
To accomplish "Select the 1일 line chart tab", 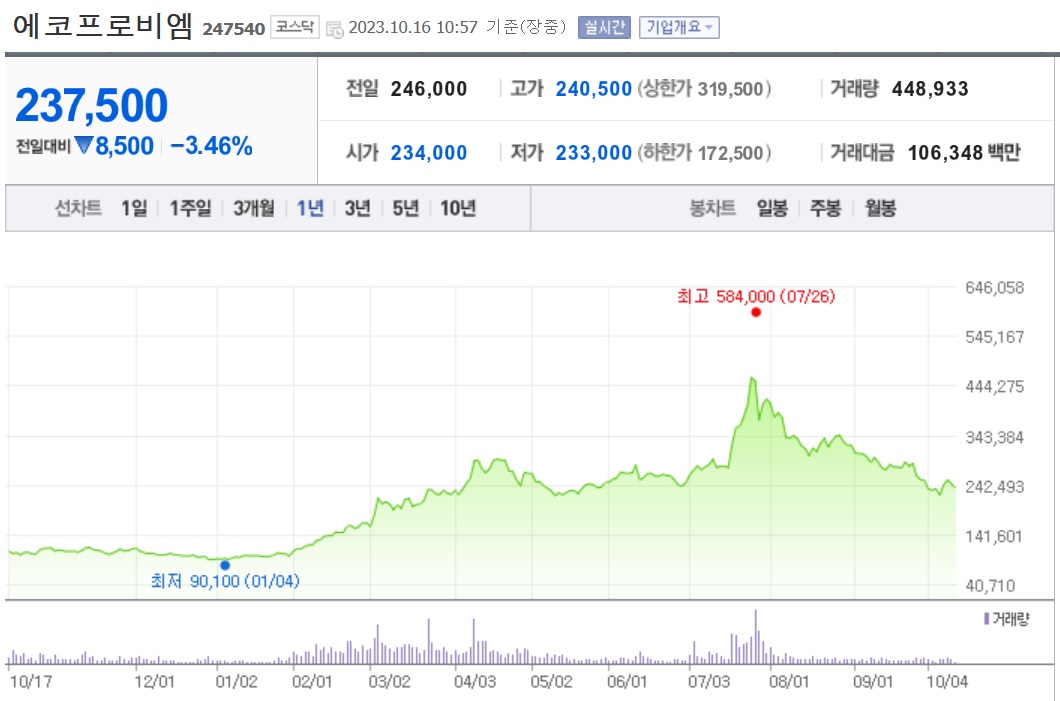I will click(x=134, y=208).
